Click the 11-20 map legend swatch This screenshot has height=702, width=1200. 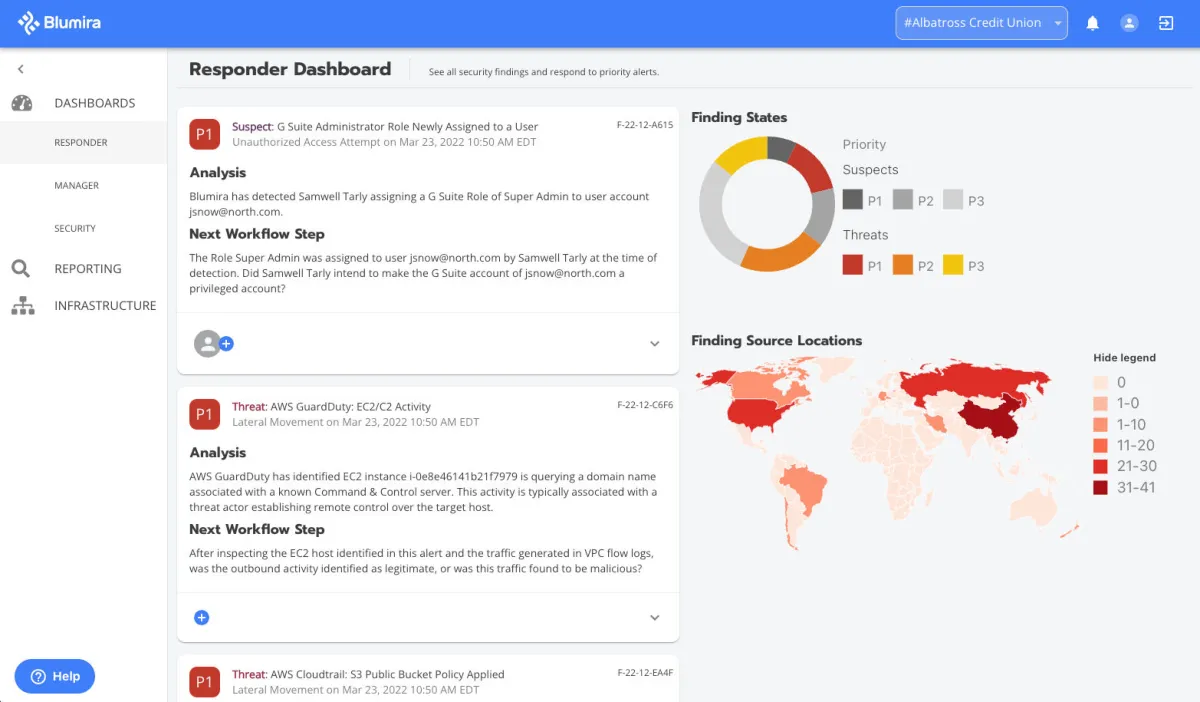[1100, 446]
